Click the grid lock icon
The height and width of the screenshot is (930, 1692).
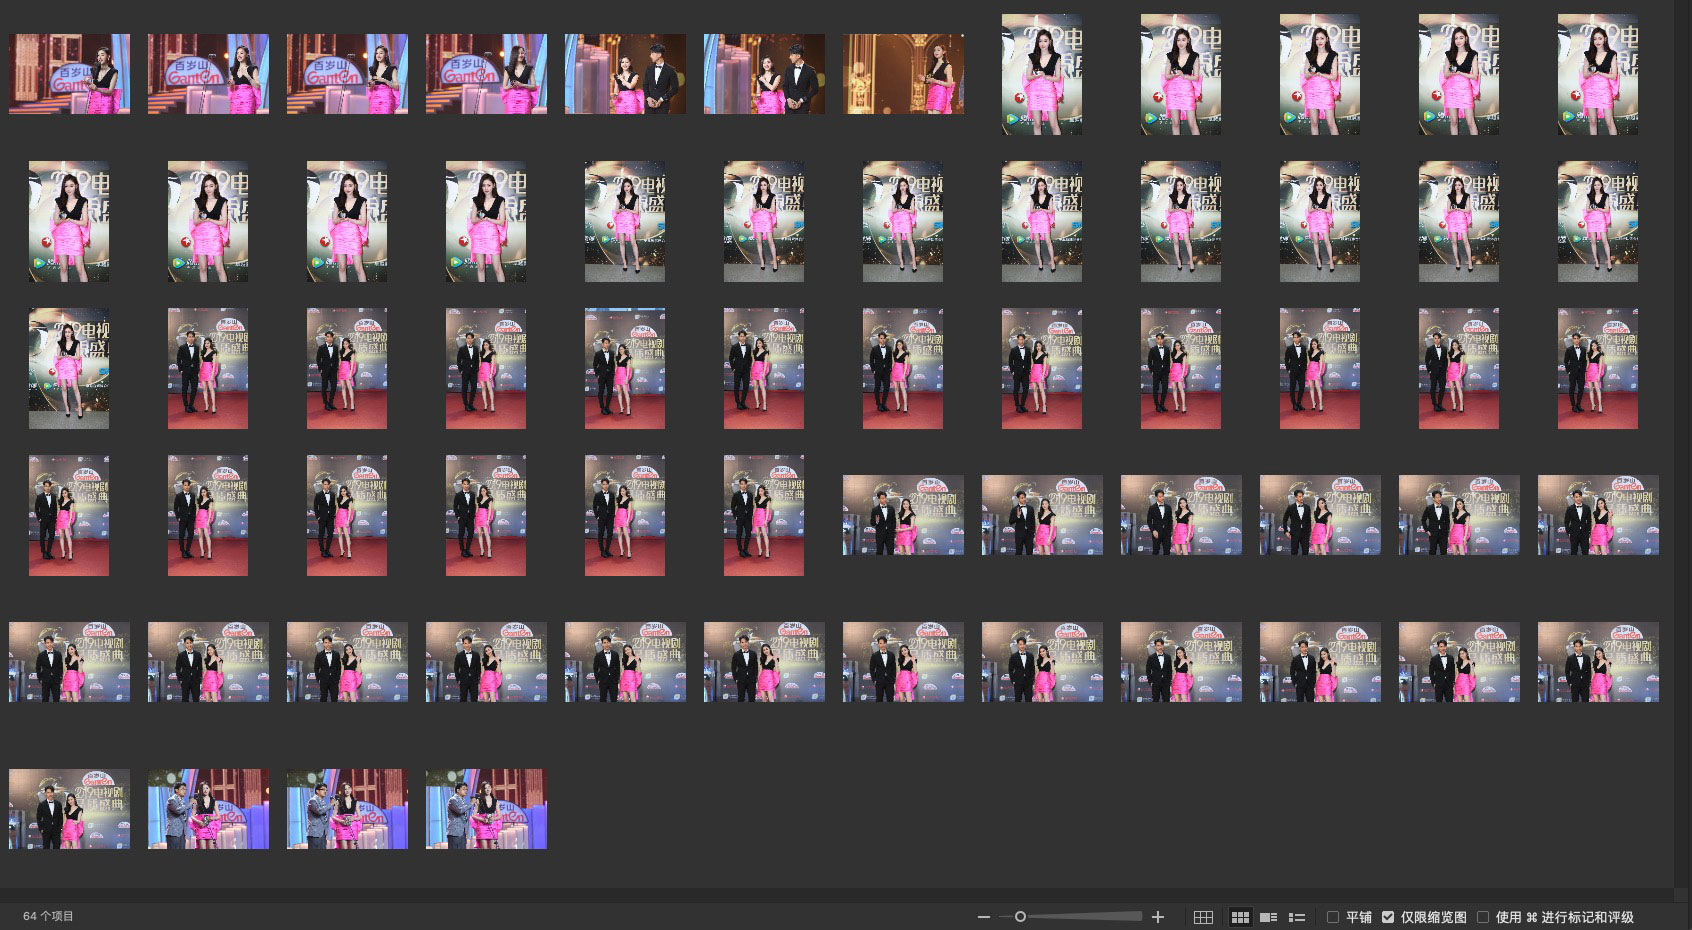pyautogui.click(x=1204, y=917)
